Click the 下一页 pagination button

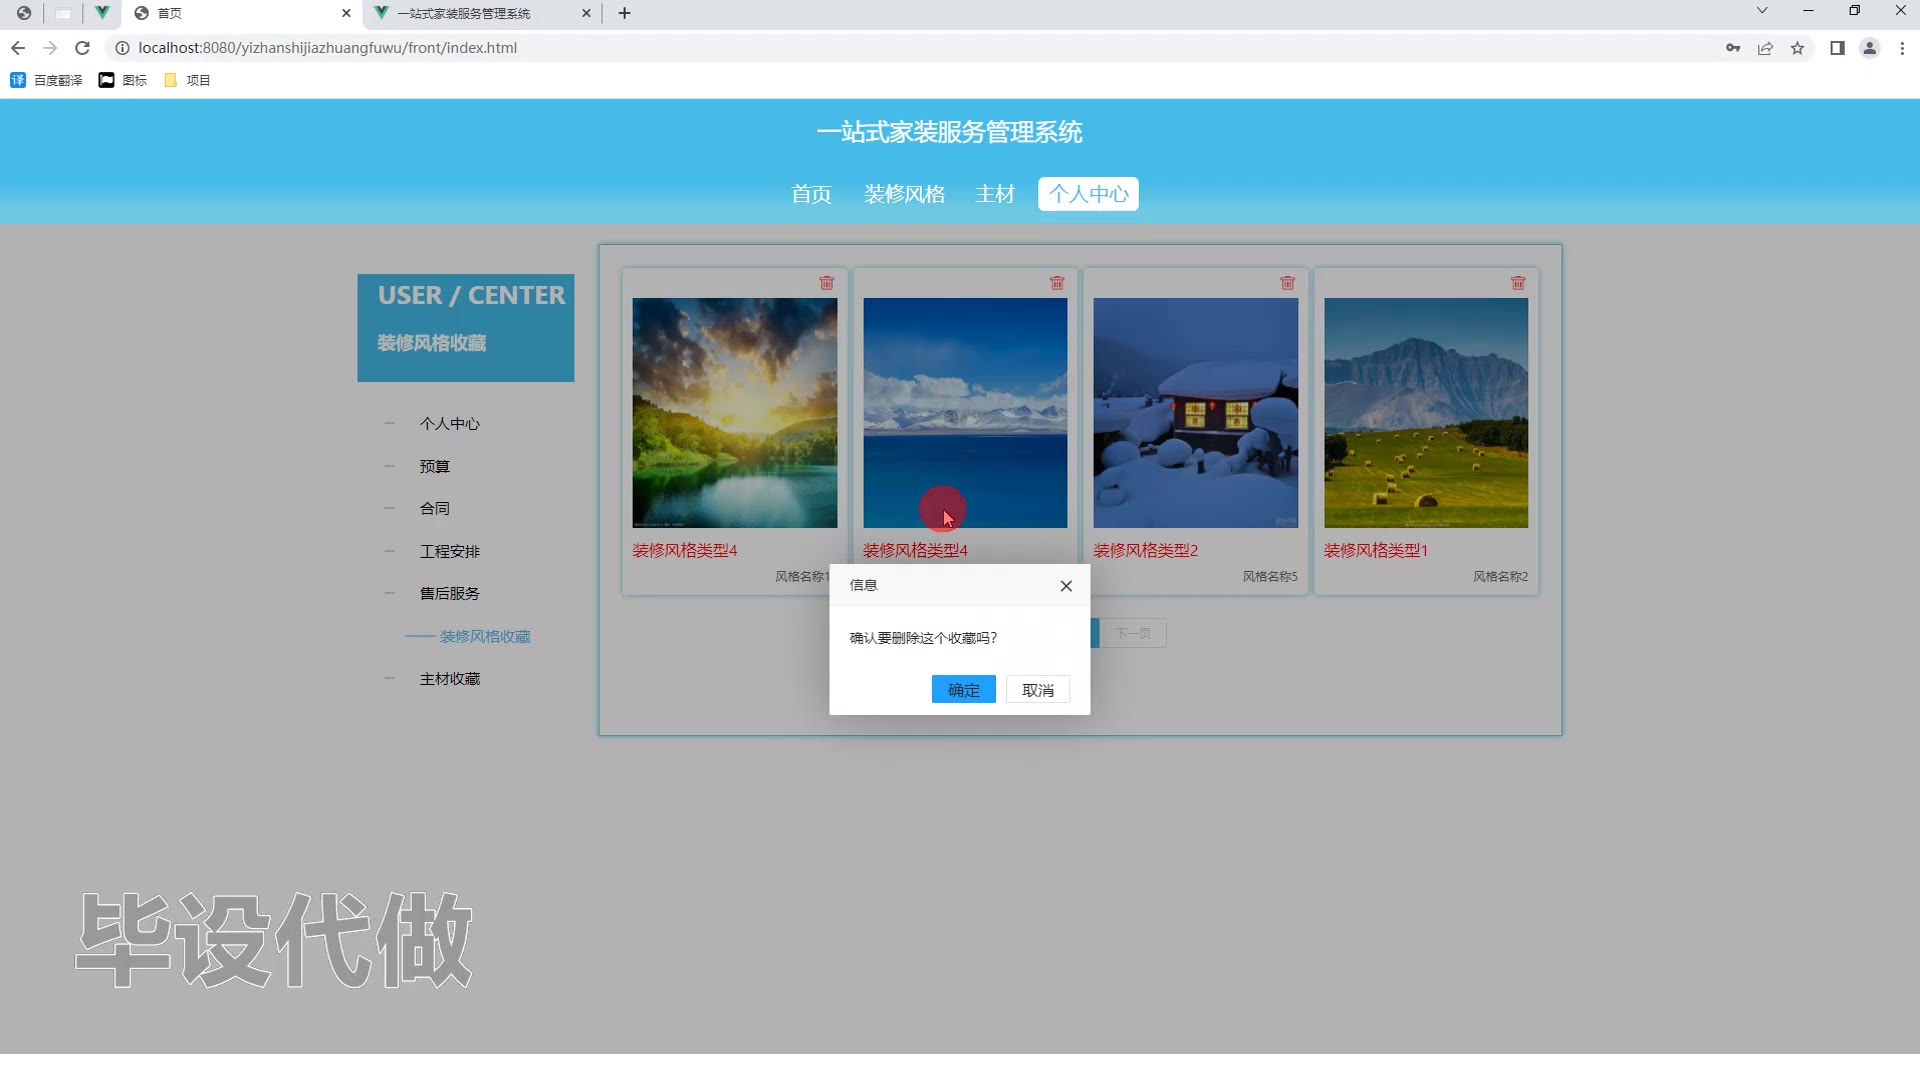(x=1133, y=633)
